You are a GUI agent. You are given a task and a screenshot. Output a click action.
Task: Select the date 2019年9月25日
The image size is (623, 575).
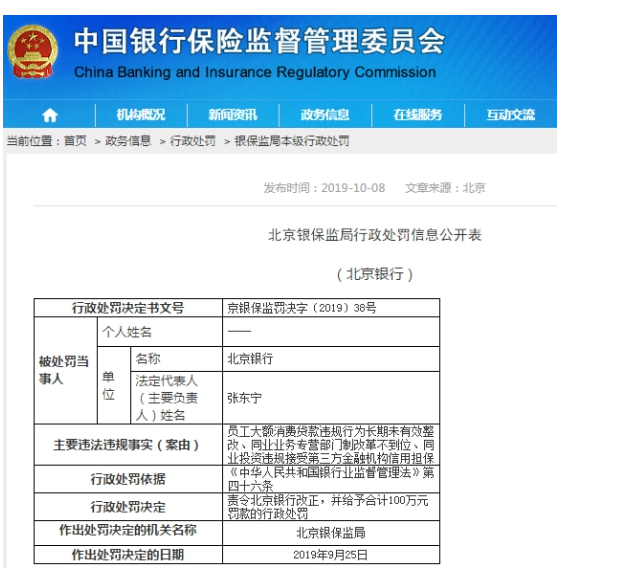(330, 555)
